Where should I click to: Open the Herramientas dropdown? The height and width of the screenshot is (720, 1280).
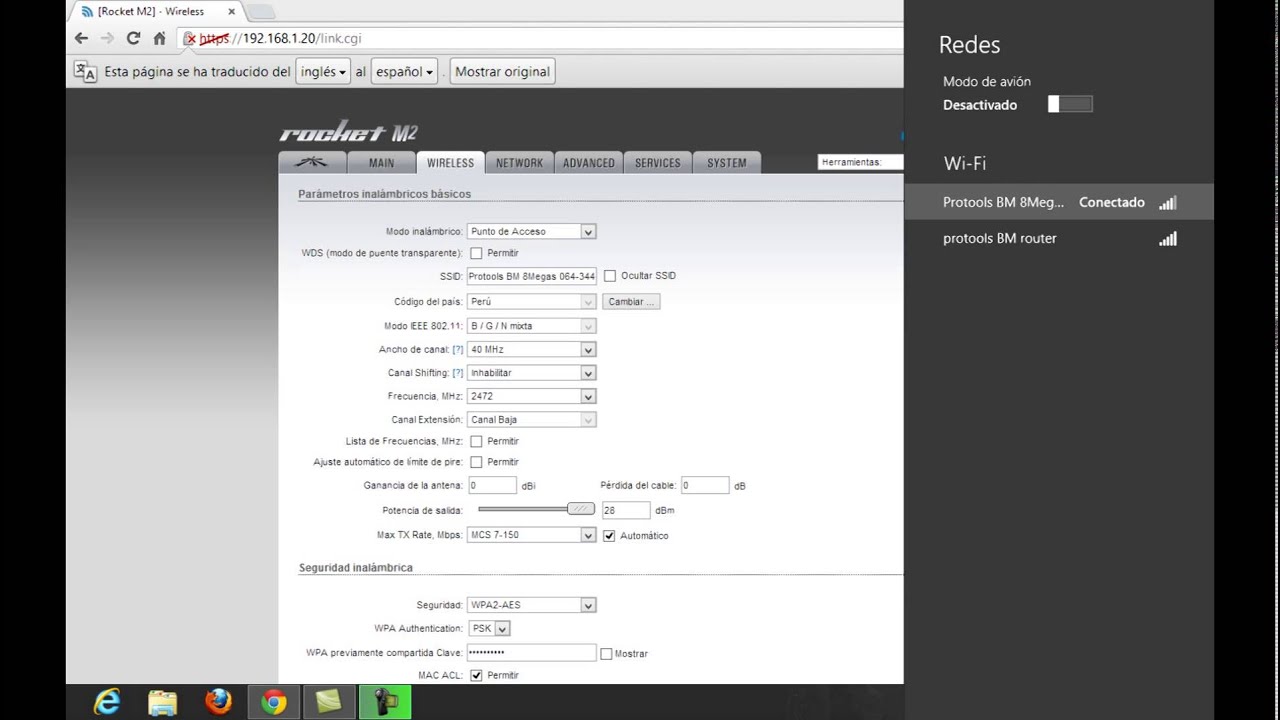click(x=860, y=162)
